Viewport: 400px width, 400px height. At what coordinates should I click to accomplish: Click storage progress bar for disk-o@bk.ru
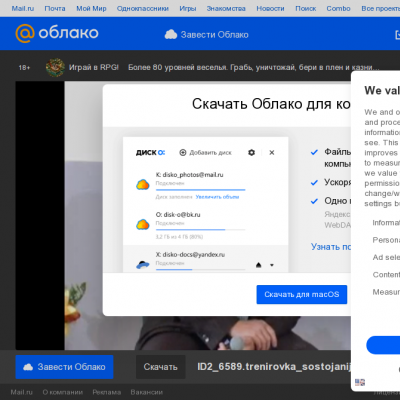coord(200,230)
